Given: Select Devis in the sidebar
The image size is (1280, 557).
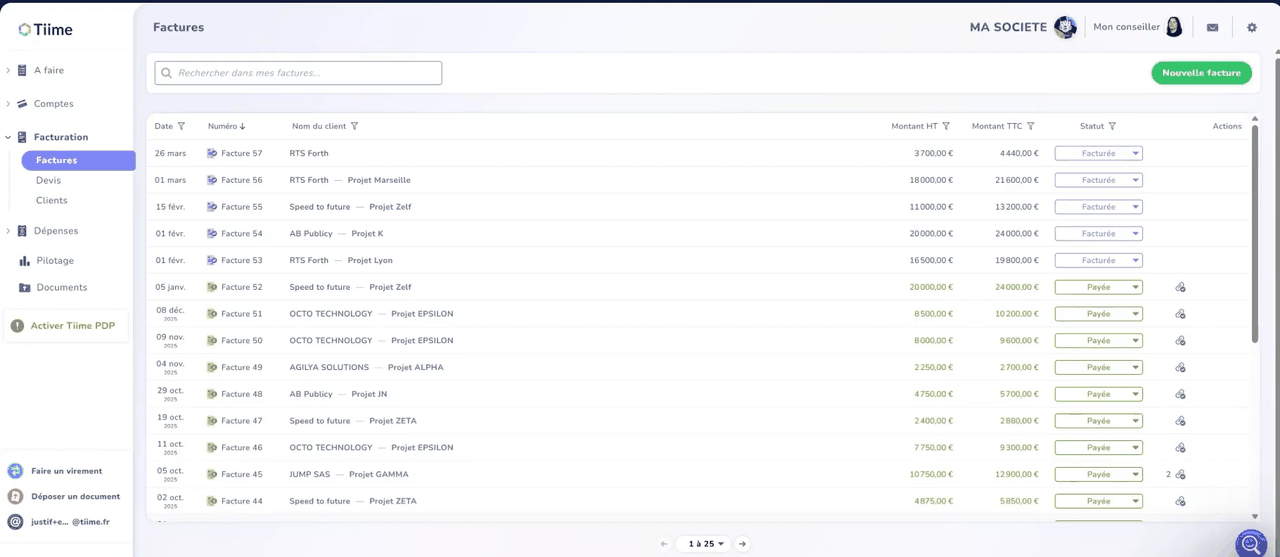Looking at the screenshot, I should (x=48, y=180).
